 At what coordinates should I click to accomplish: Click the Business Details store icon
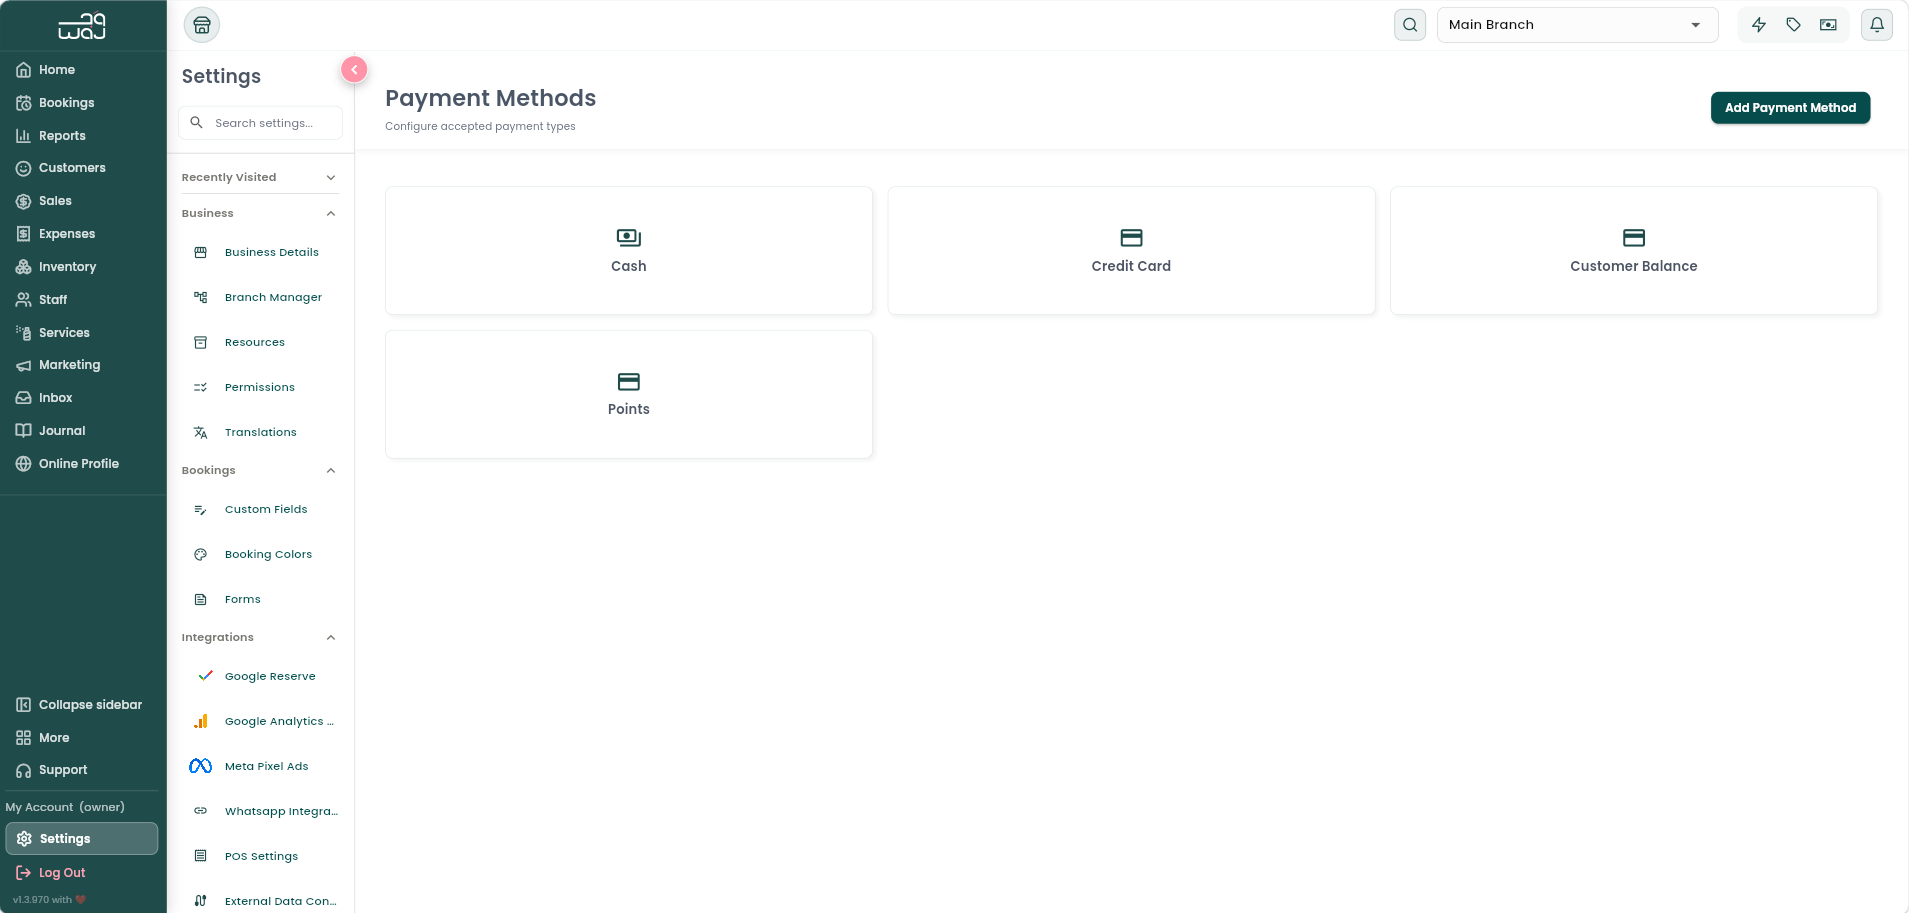(201, 252)
